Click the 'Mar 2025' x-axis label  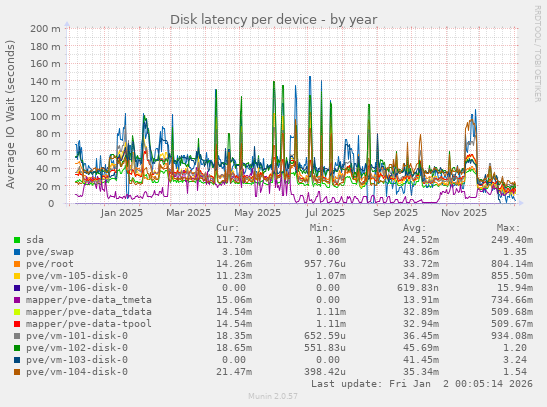pyautogui.click(x=188, y=213)
